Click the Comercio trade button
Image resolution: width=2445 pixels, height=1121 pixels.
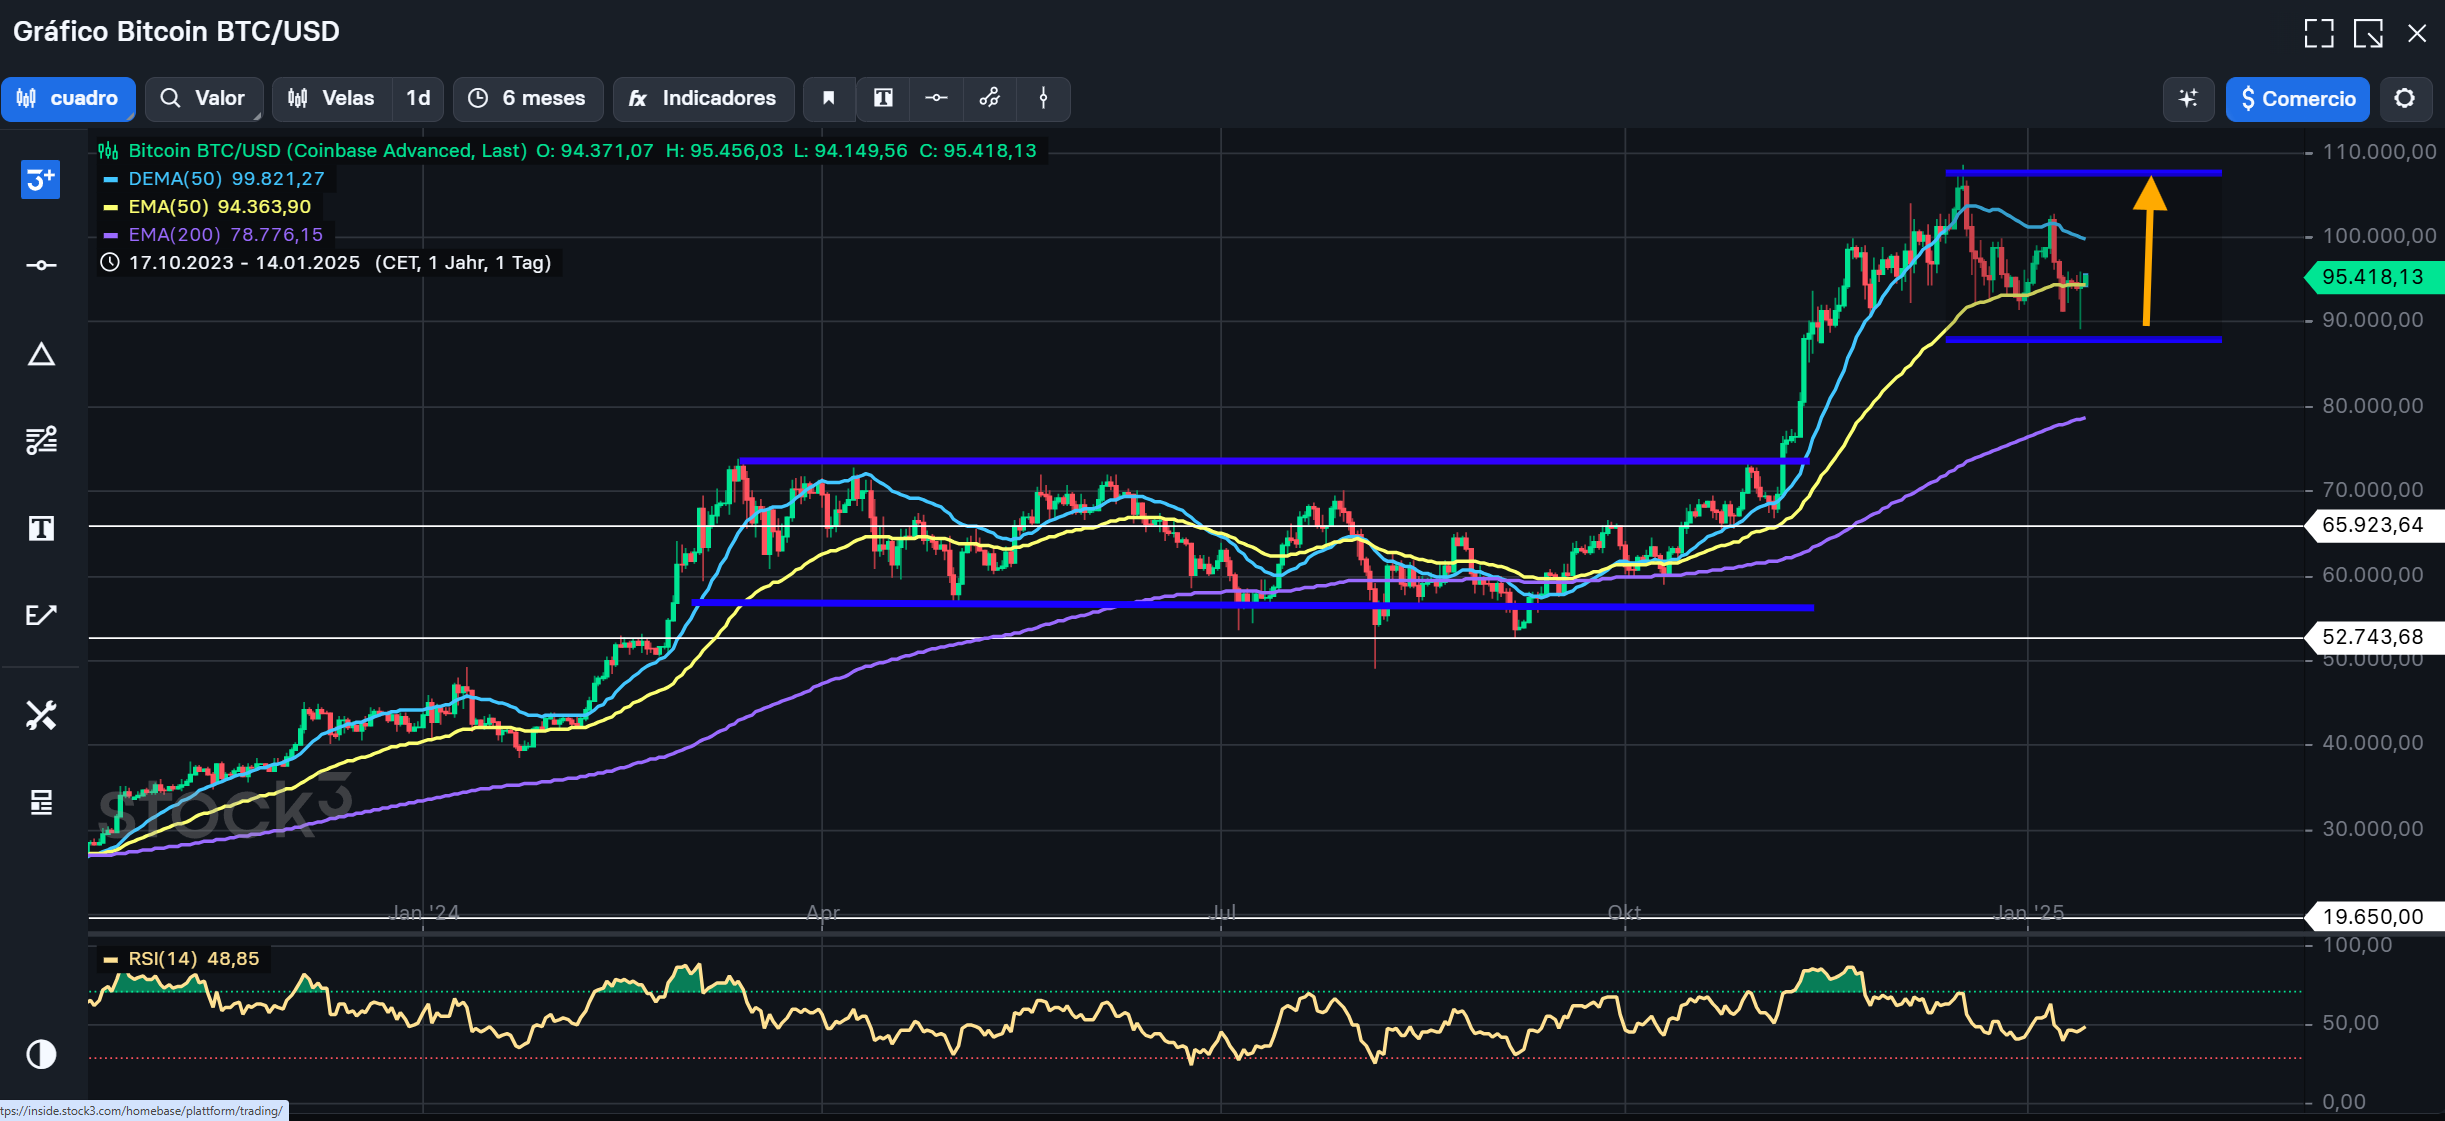[2297, 99]
